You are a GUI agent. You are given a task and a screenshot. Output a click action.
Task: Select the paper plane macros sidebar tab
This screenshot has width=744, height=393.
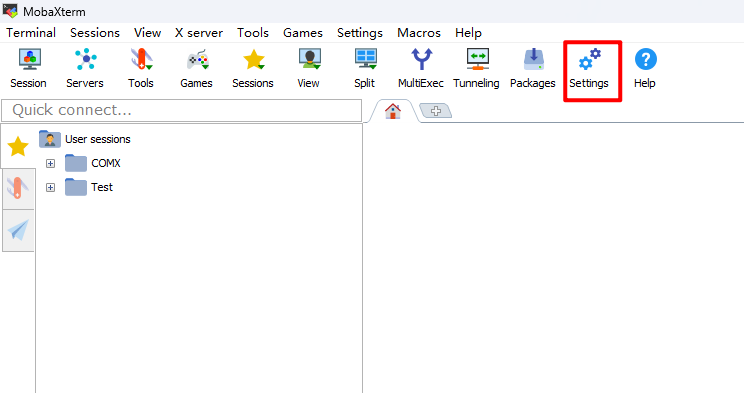(x=18, y=230)
